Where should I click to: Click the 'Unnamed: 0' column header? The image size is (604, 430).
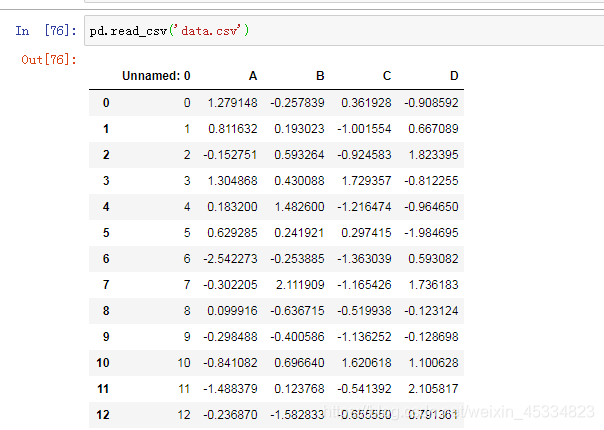coord(156,76)
